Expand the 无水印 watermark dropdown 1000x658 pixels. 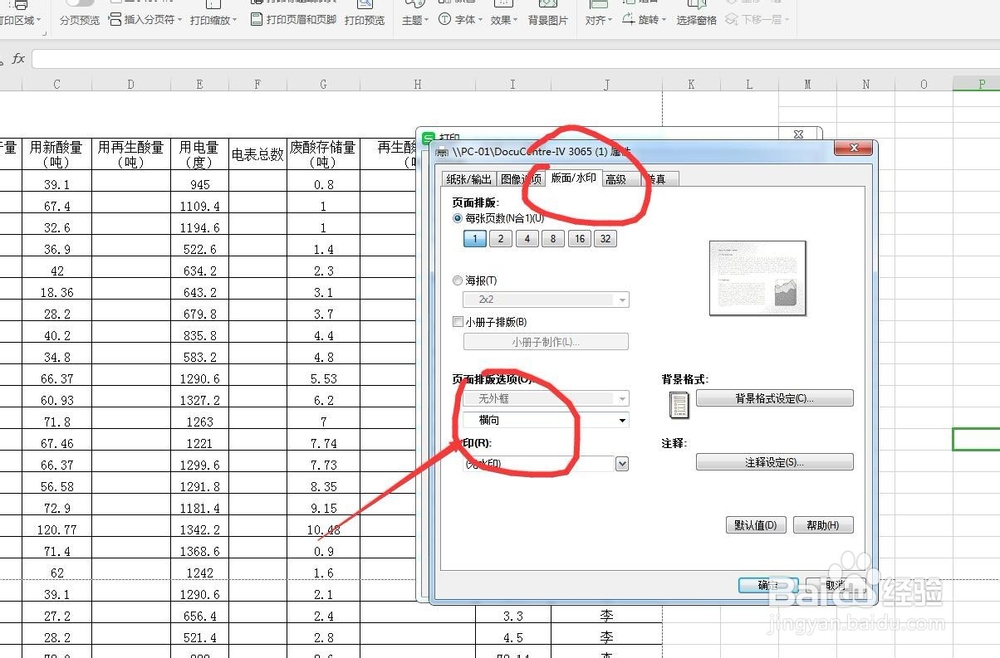(621, 462)
